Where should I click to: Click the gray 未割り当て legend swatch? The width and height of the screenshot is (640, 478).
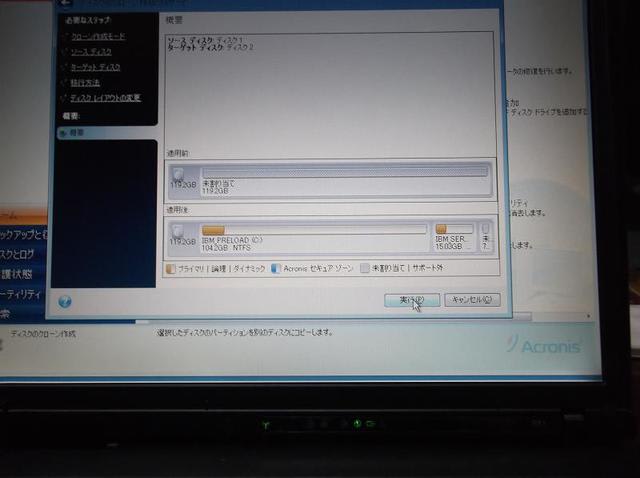(364, 268)
